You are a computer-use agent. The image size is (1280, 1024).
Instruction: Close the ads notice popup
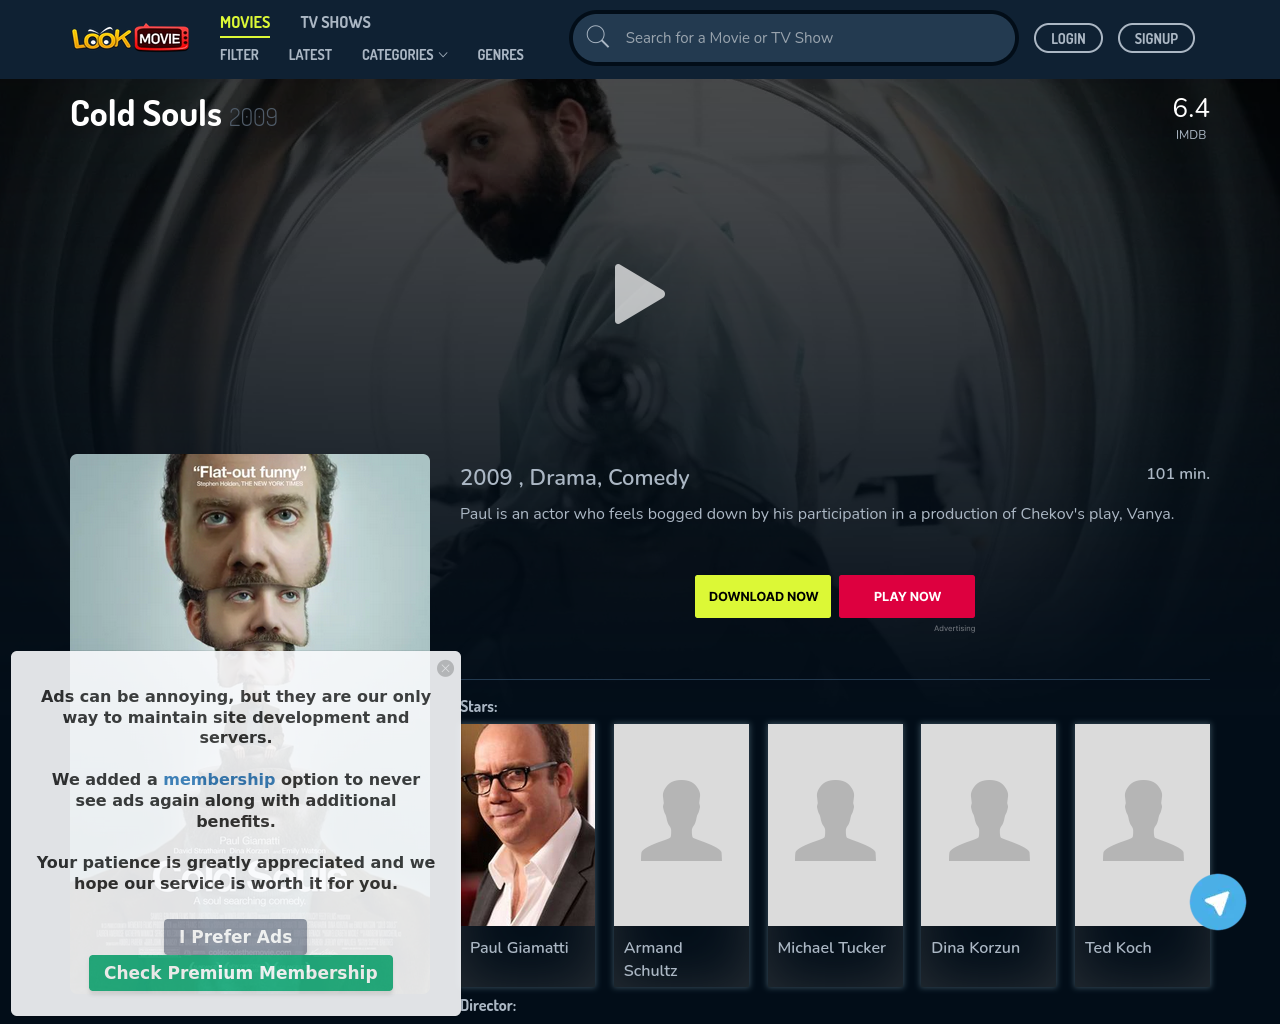click(446, 668)
